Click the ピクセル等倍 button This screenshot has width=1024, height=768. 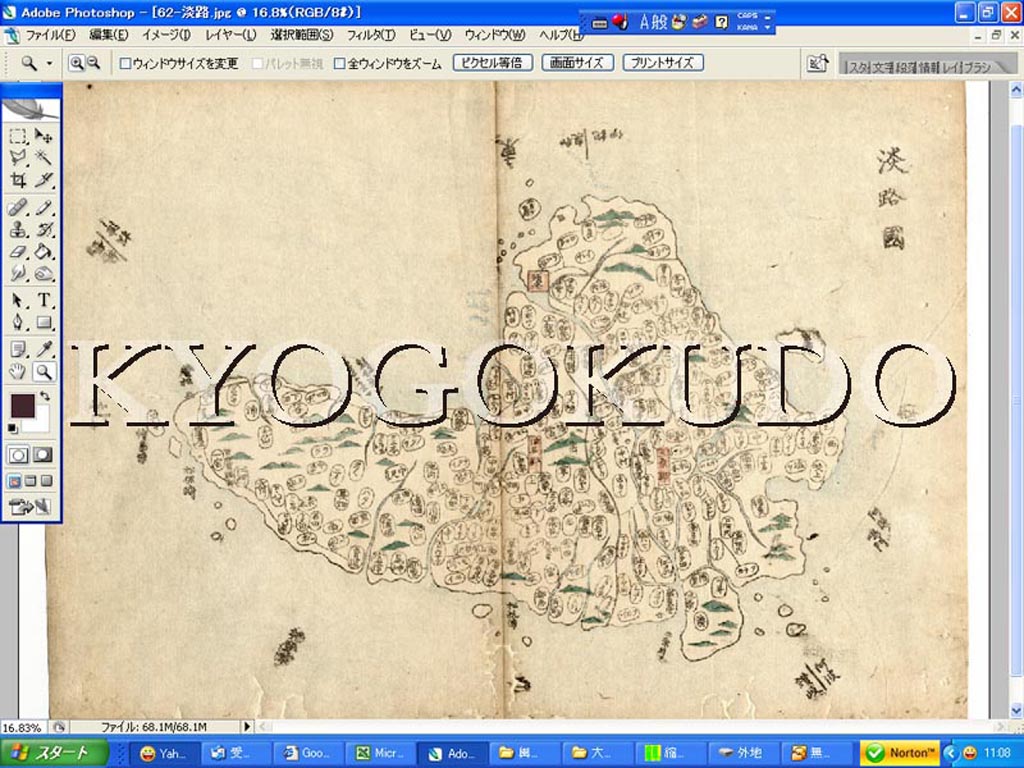point(492,63)
